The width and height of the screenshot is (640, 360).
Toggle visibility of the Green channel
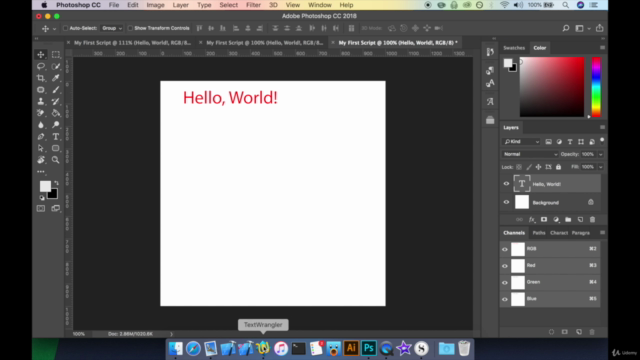pyautogui.click(x=505, y=282)
